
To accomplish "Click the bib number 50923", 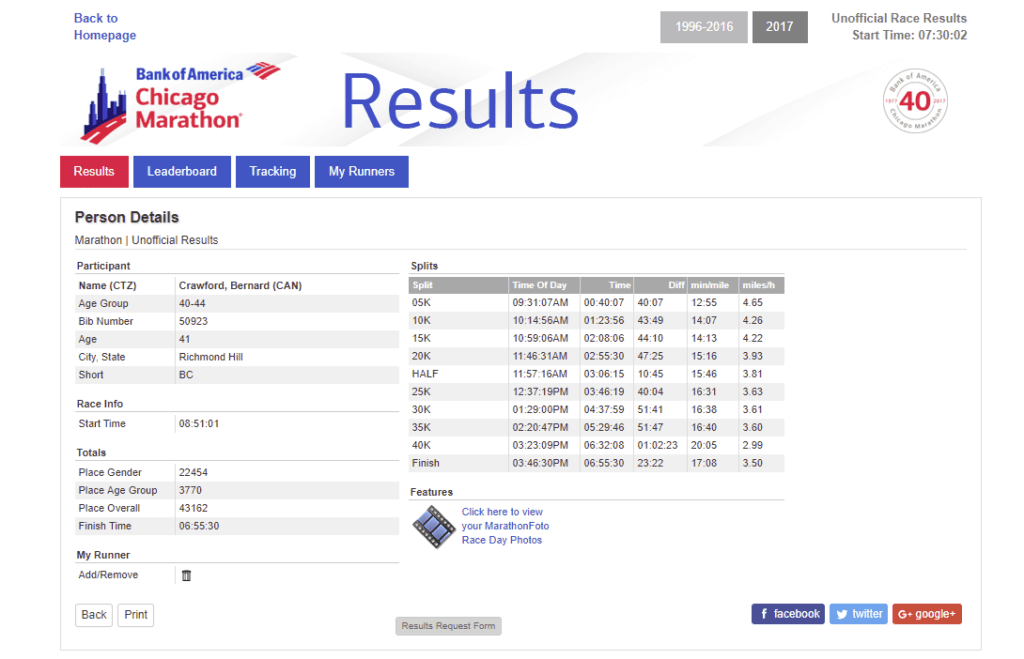I will 193,321.
